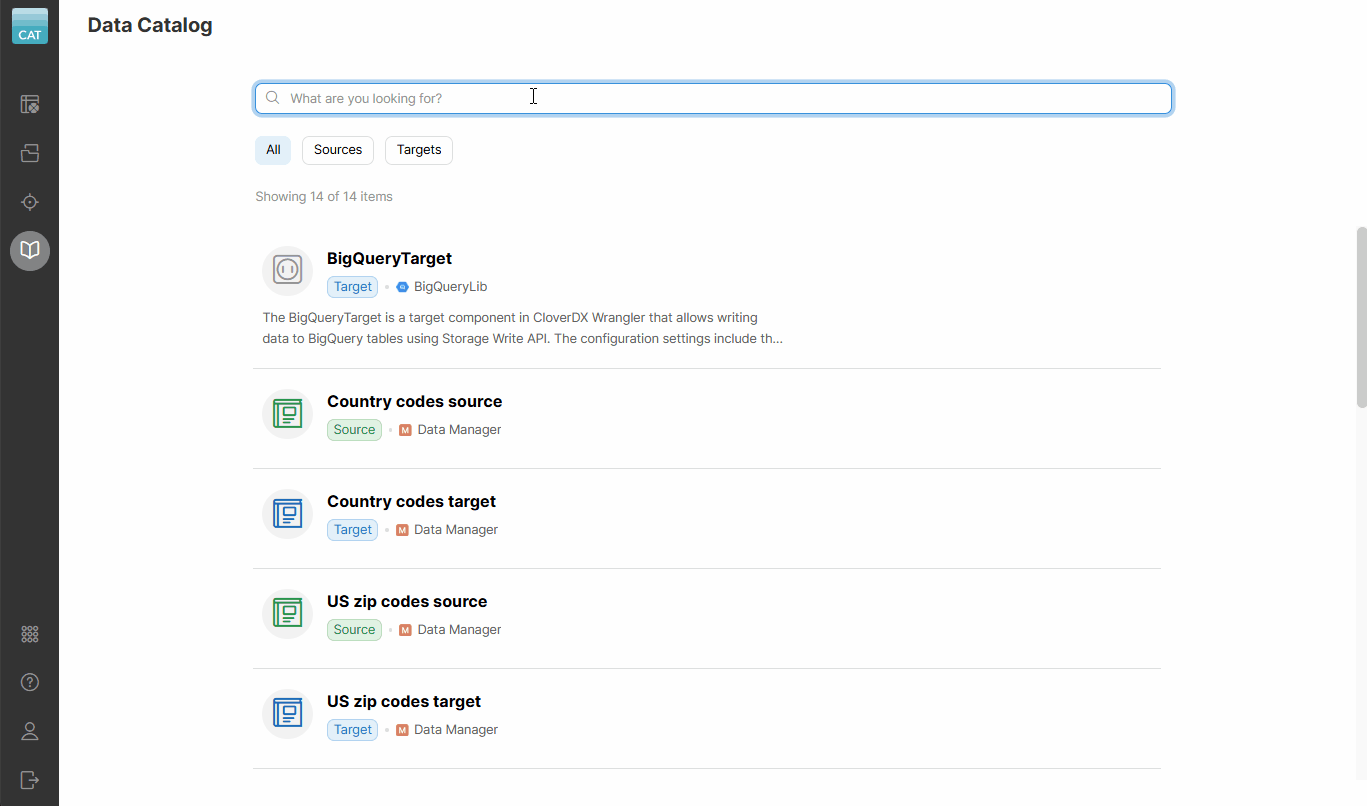Open the projects drawer icon in sidebar
The height and width of the screenshot is (806, 1367).
29,153
